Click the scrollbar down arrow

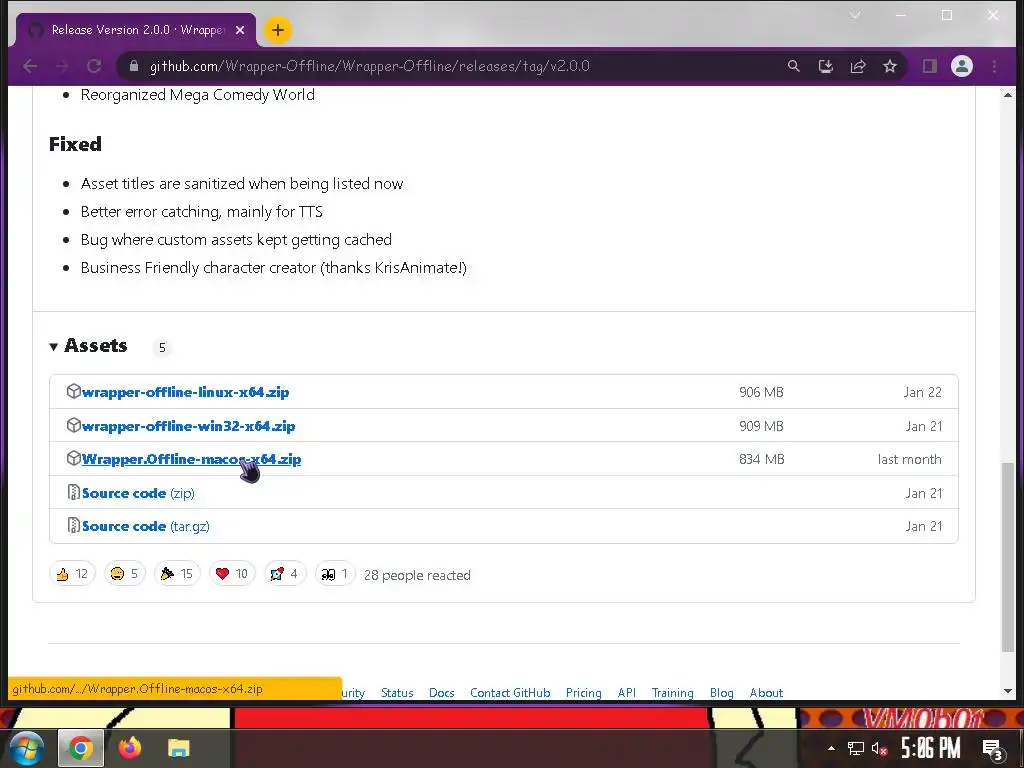tap(1008, 691)
